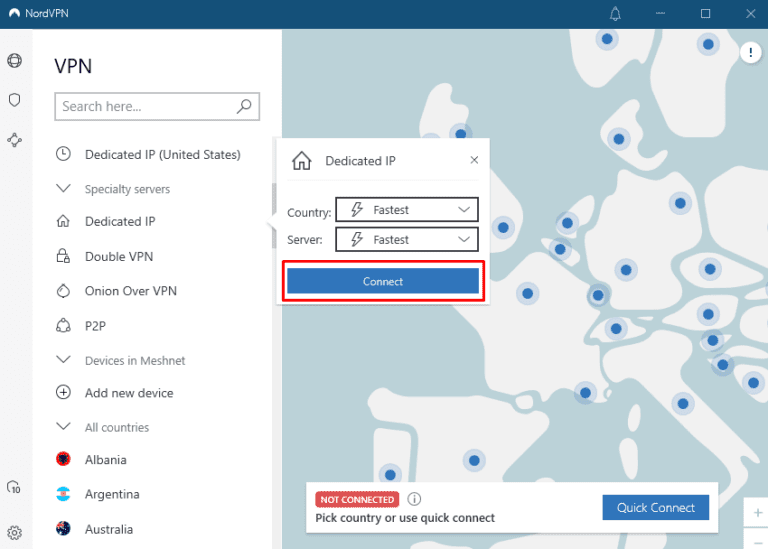This screenshot has height=549, width=768.
Task: Open the settings gear icon
Action: pos(14,532)
